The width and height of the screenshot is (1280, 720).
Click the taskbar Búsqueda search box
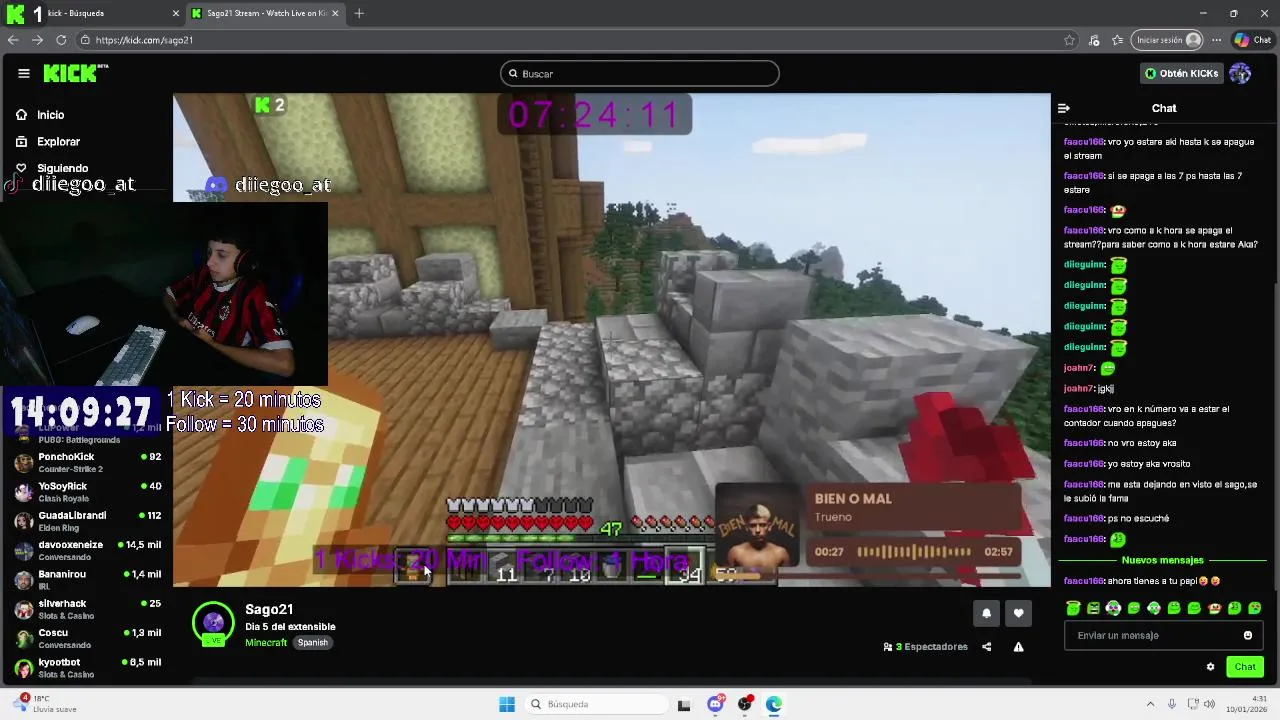pos(595,704)
